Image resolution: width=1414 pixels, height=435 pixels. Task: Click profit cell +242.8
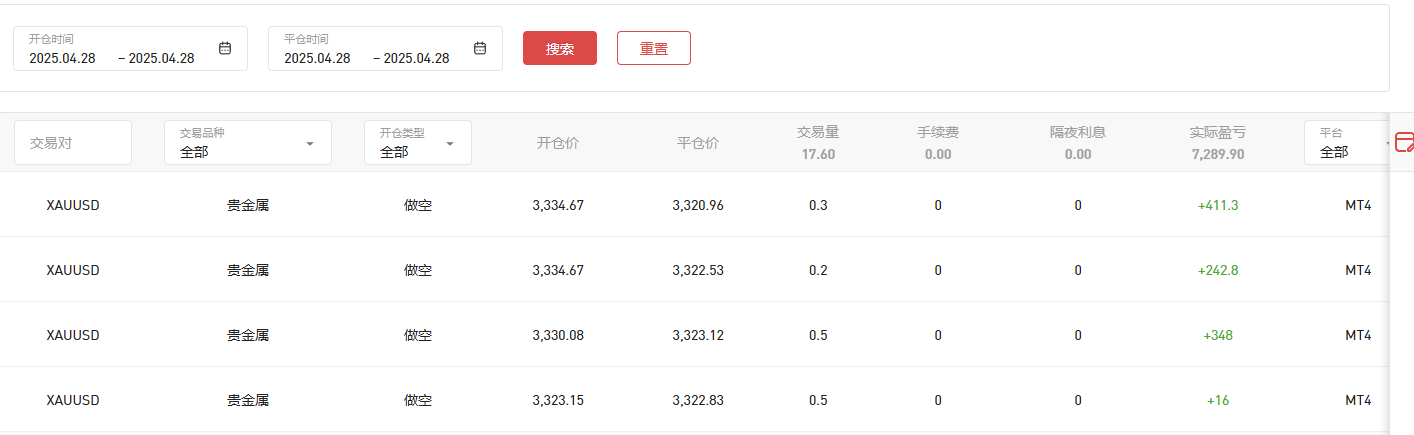coord(1218,270)
